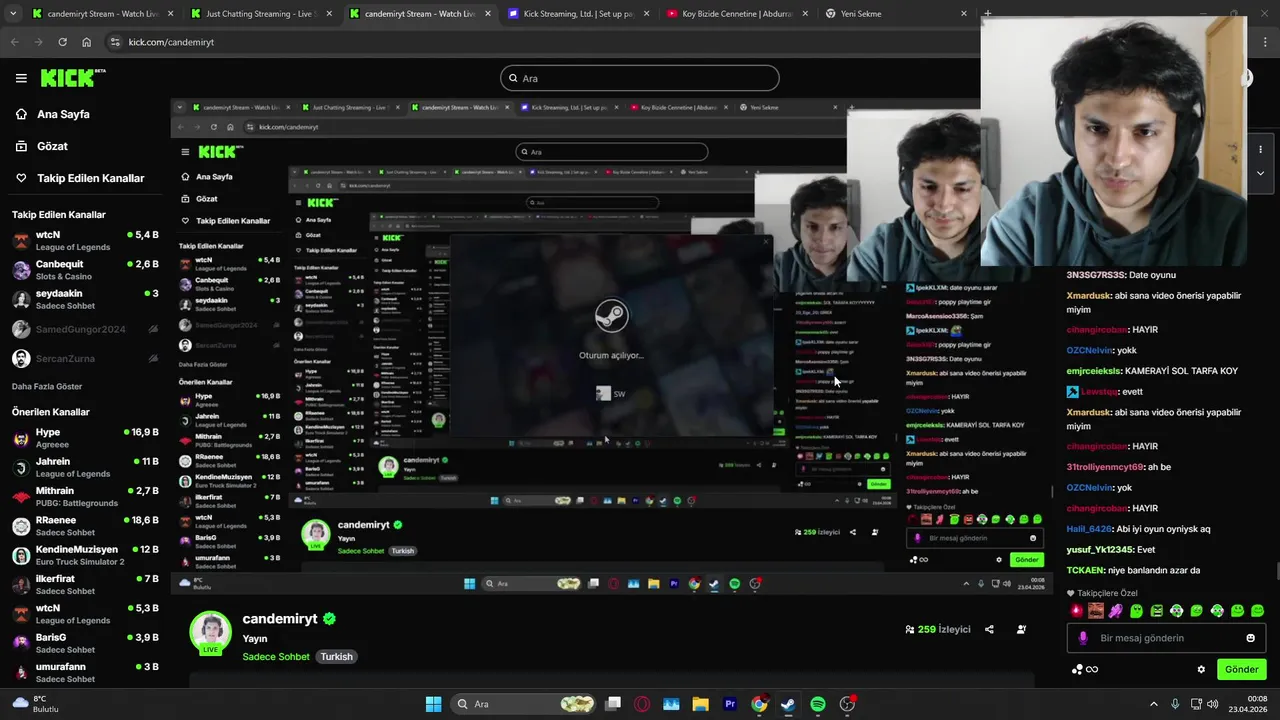1280x720 pixels.
Task: Open BarisG League of Legends channel
Action: point(85,643)
